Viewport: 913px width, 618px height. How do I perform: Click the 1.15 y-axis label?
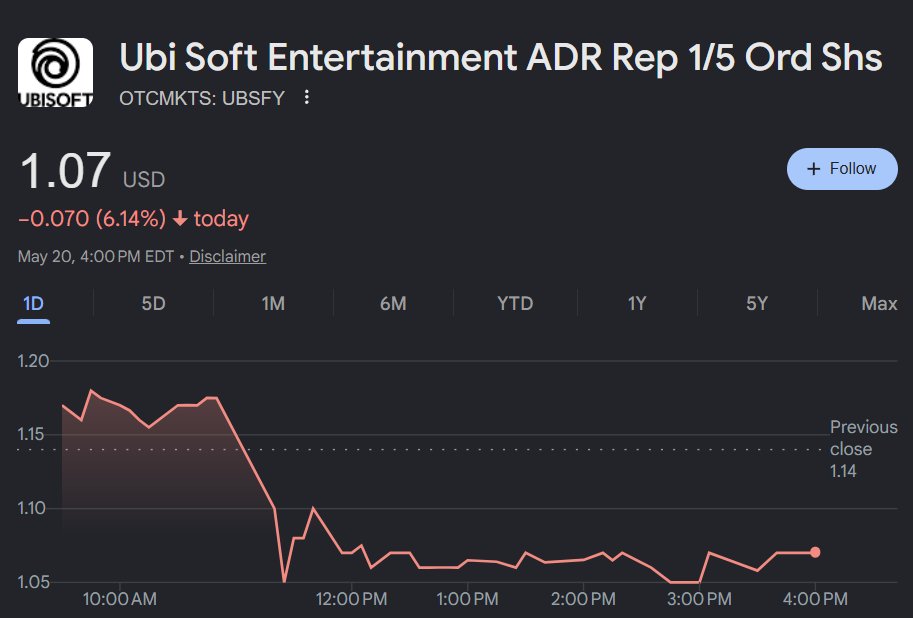(x=31, y=434)
